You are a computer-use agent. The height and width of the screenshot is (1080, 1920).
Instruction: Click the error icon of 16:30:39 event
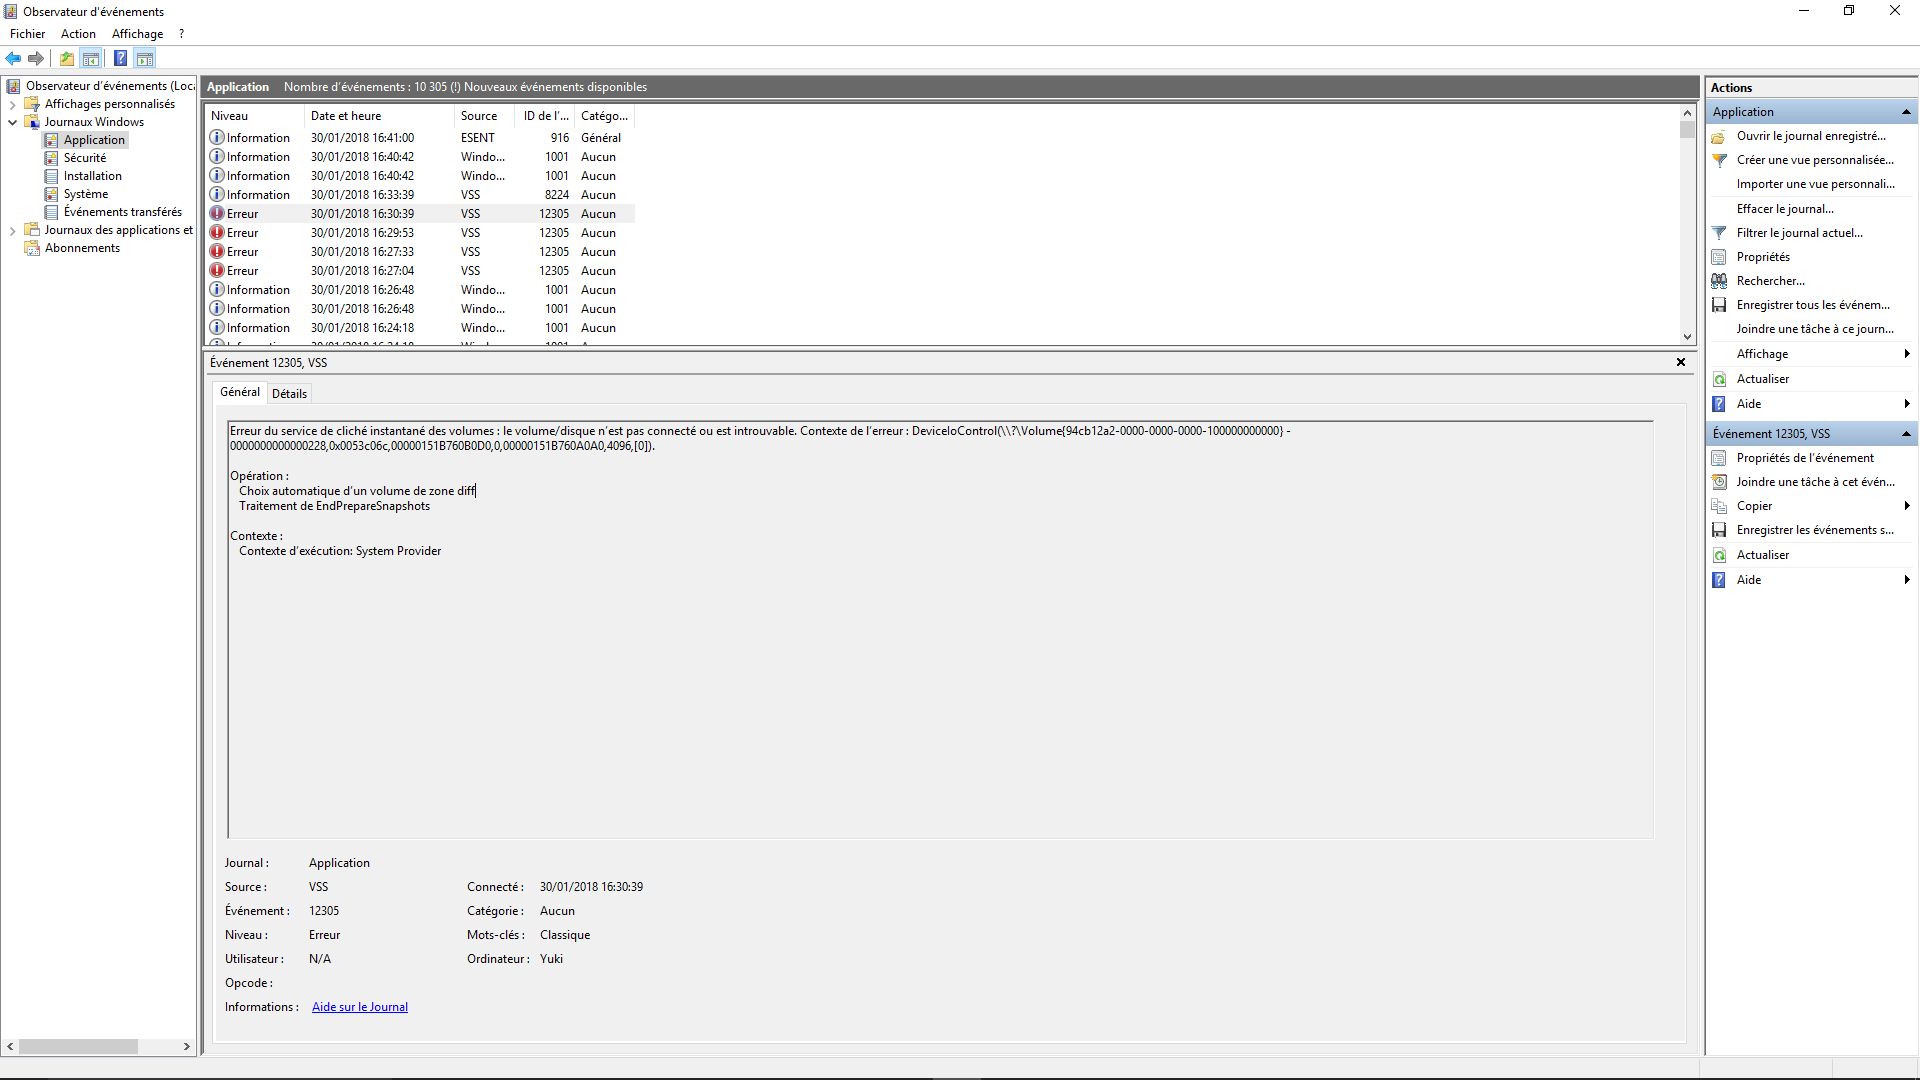tap(217, 214)
